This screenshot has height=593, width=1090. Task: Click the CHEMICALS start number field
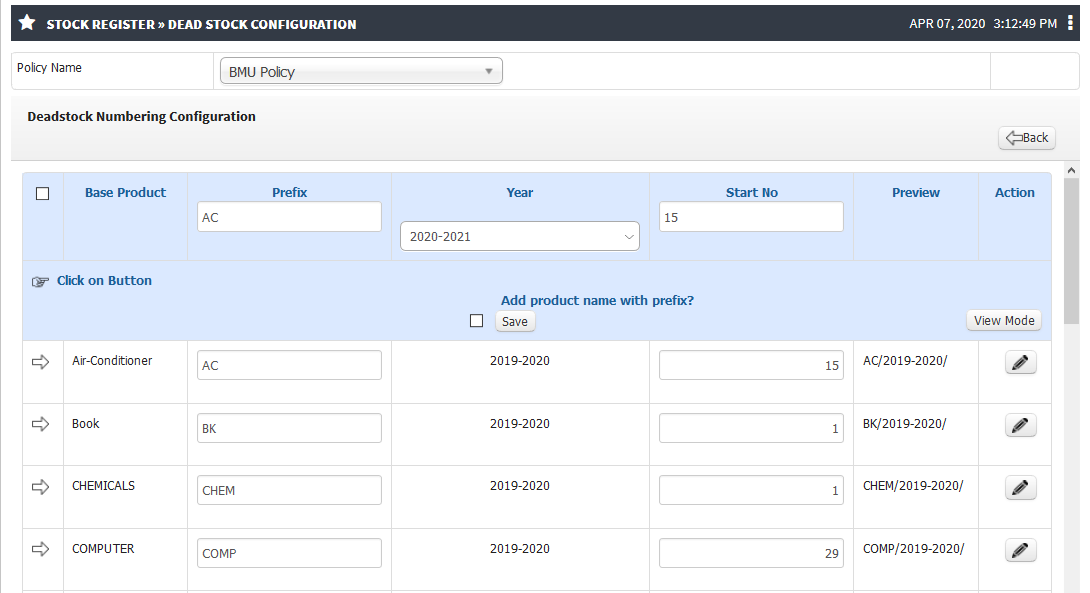[751, 490]
